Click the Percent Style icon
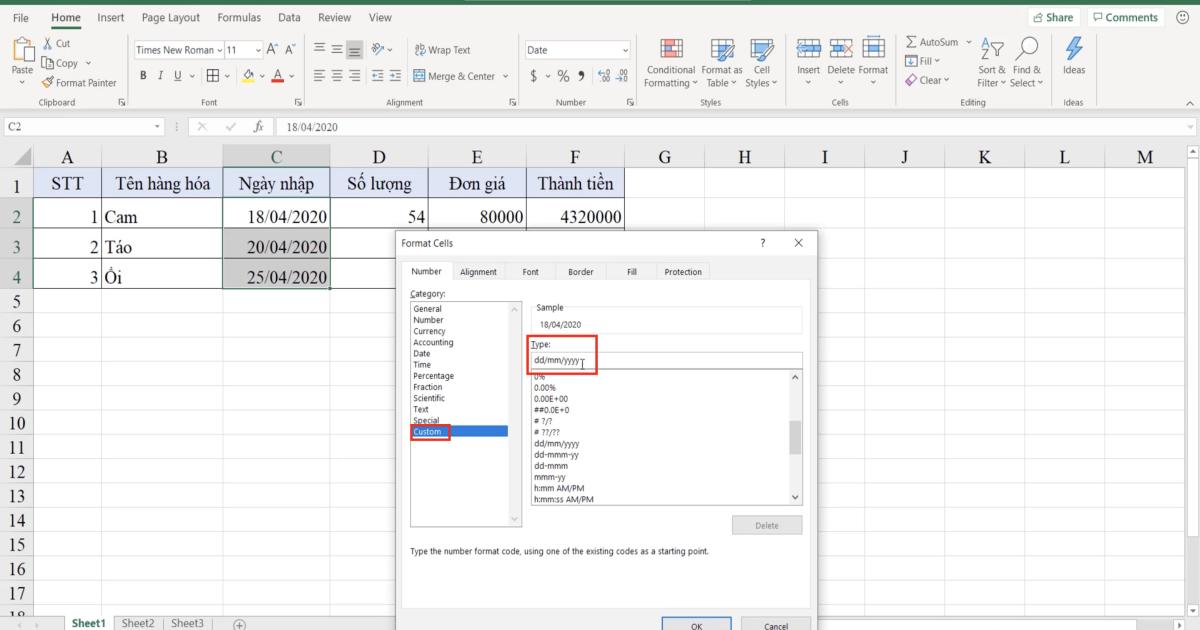 [x=563, y=74]
